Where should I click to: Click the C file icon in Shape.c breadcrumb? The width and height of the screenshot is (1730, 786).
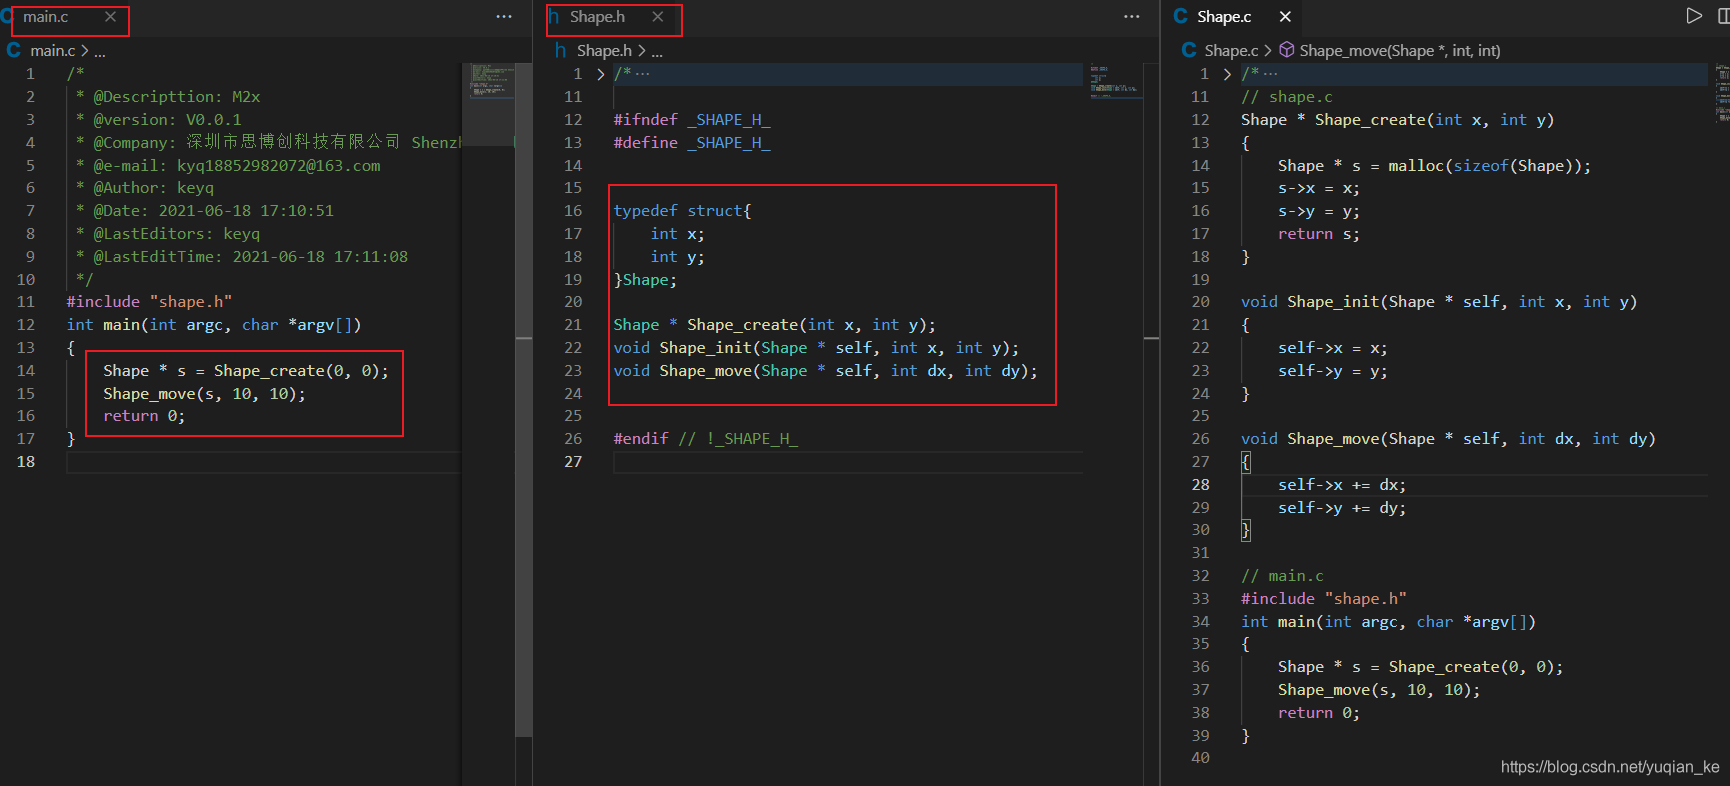click(x=1189, y=50)
